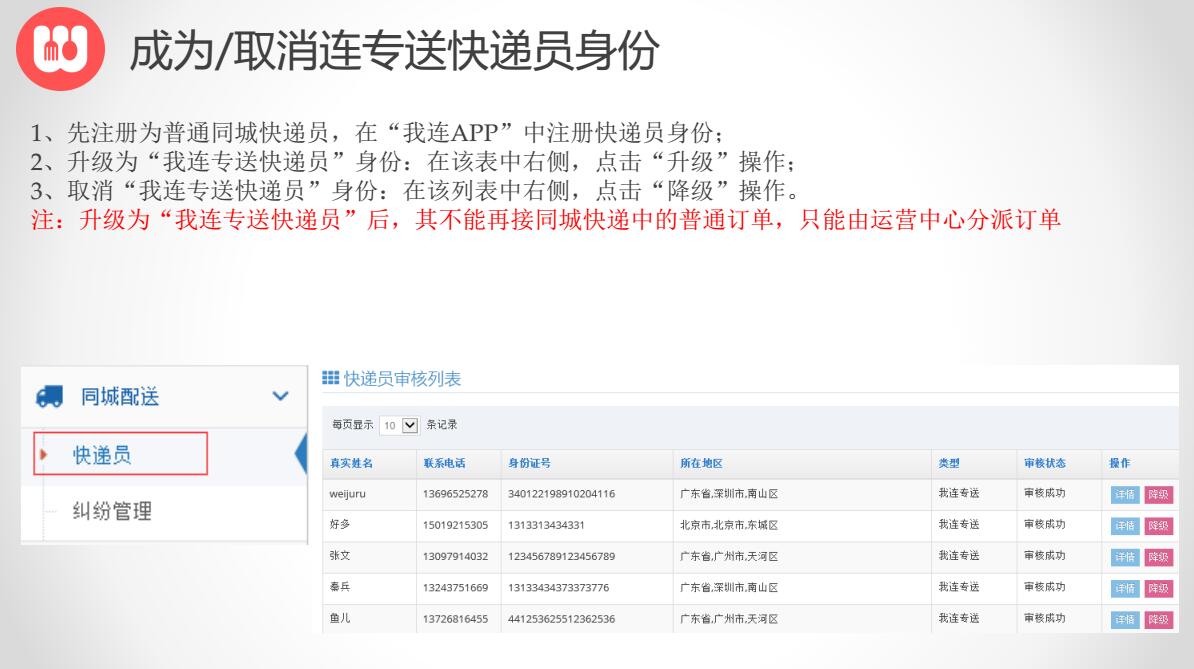
Task: Click 审核成功 status in 张文's row
Action: tap(1045, 556)
